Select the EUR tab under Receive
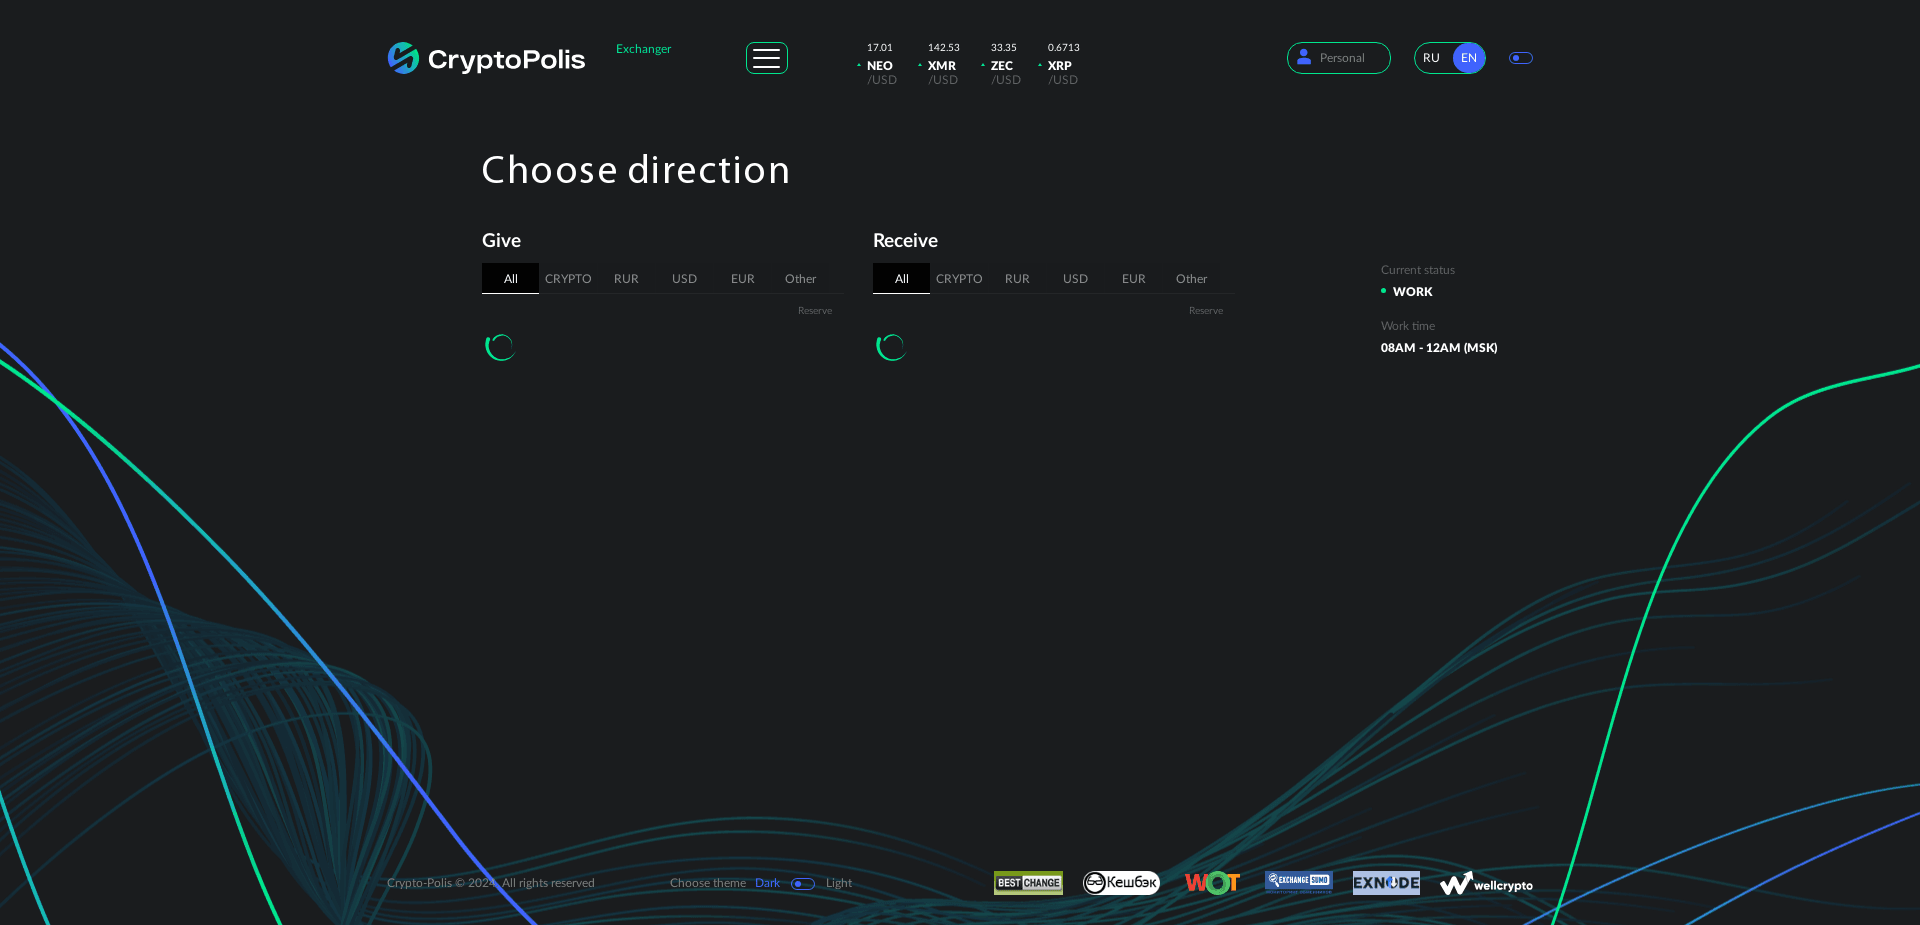Image resolution: width=1920 pixels, height=925 pixels. click(x=1133, y=279)
